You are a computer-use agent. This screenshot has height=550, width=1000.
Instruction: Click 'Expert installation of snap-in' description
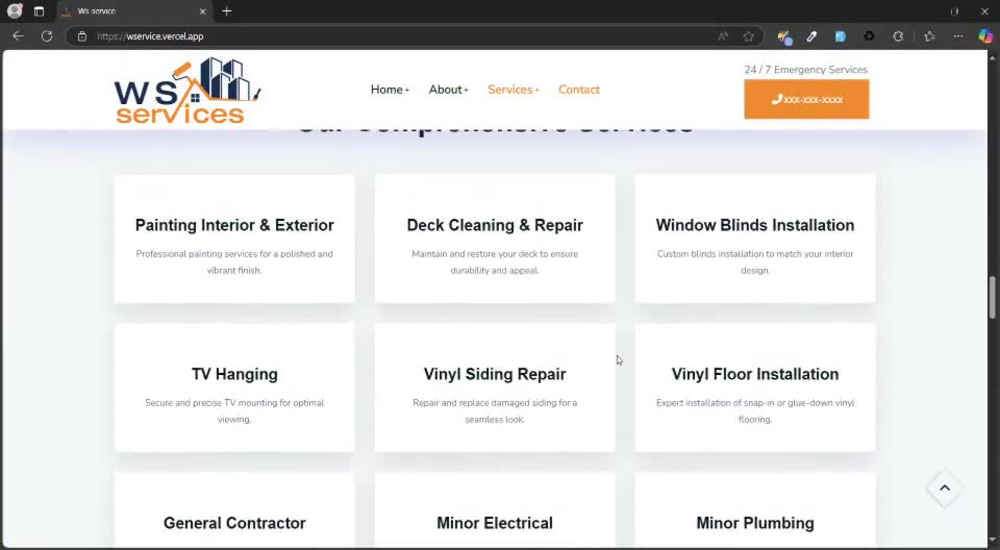point(755,411)
